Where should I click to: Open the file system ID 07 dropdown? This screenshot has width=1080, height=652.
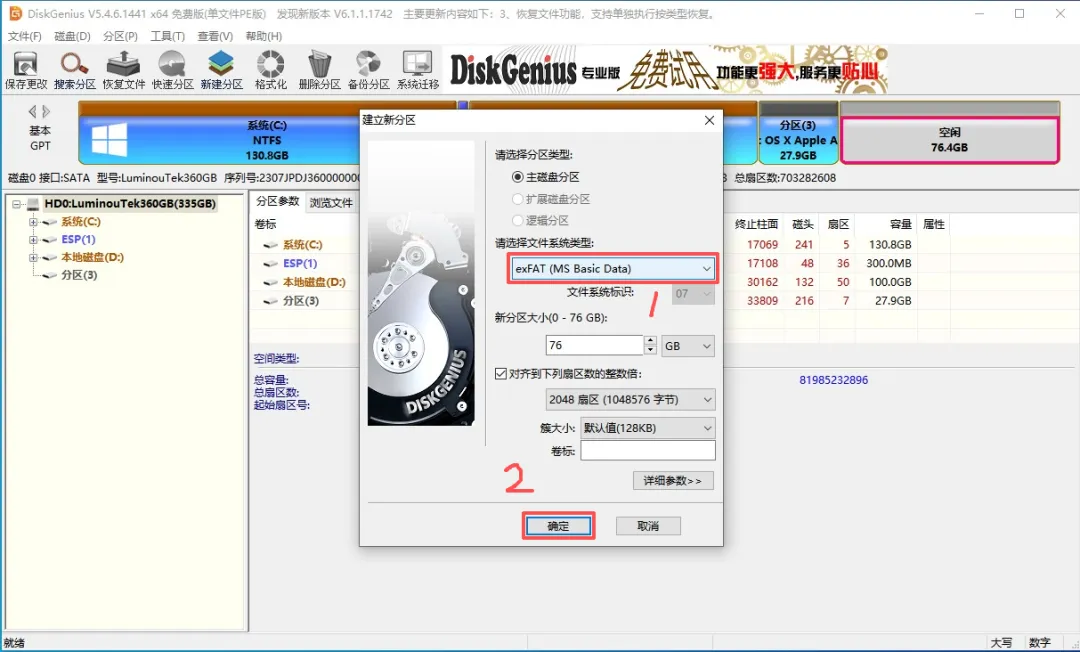pyautogui.click(x=693, y=293)
